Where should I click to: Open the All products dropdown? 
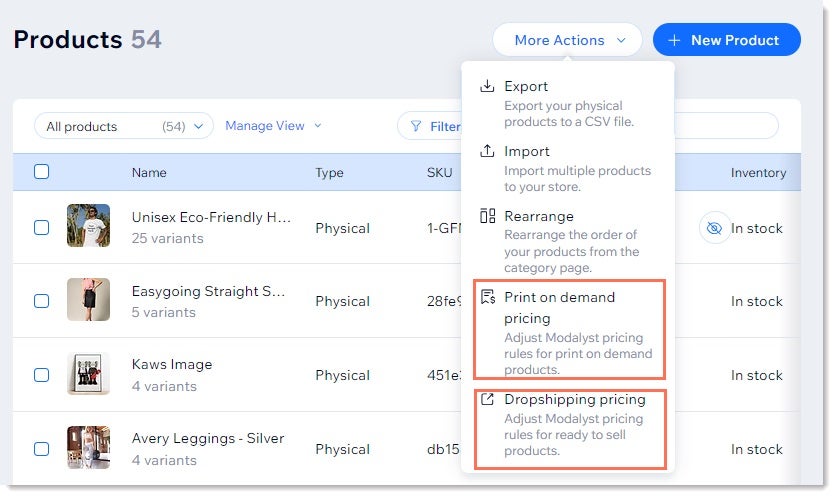124,127
